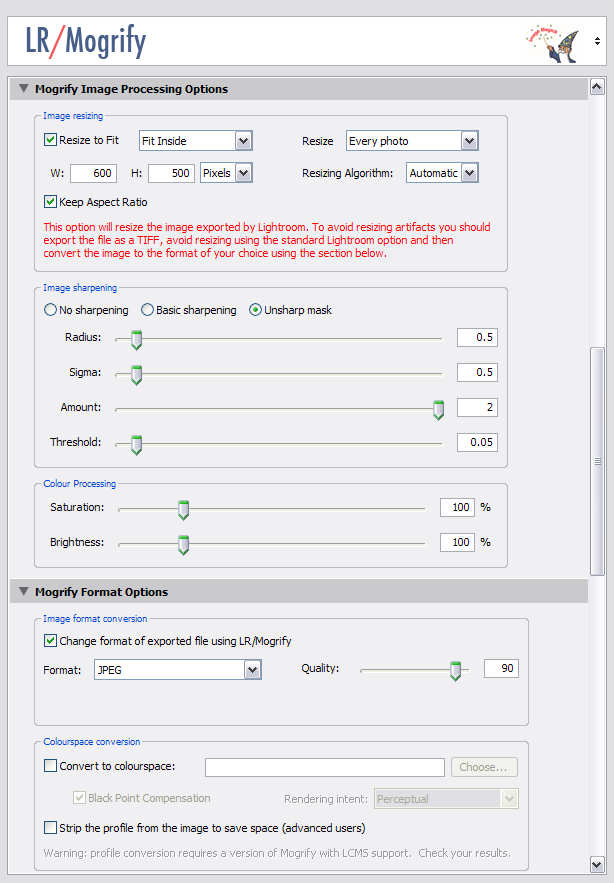Open the Rendering intent Perceptual dropdown

pos(446,799)
